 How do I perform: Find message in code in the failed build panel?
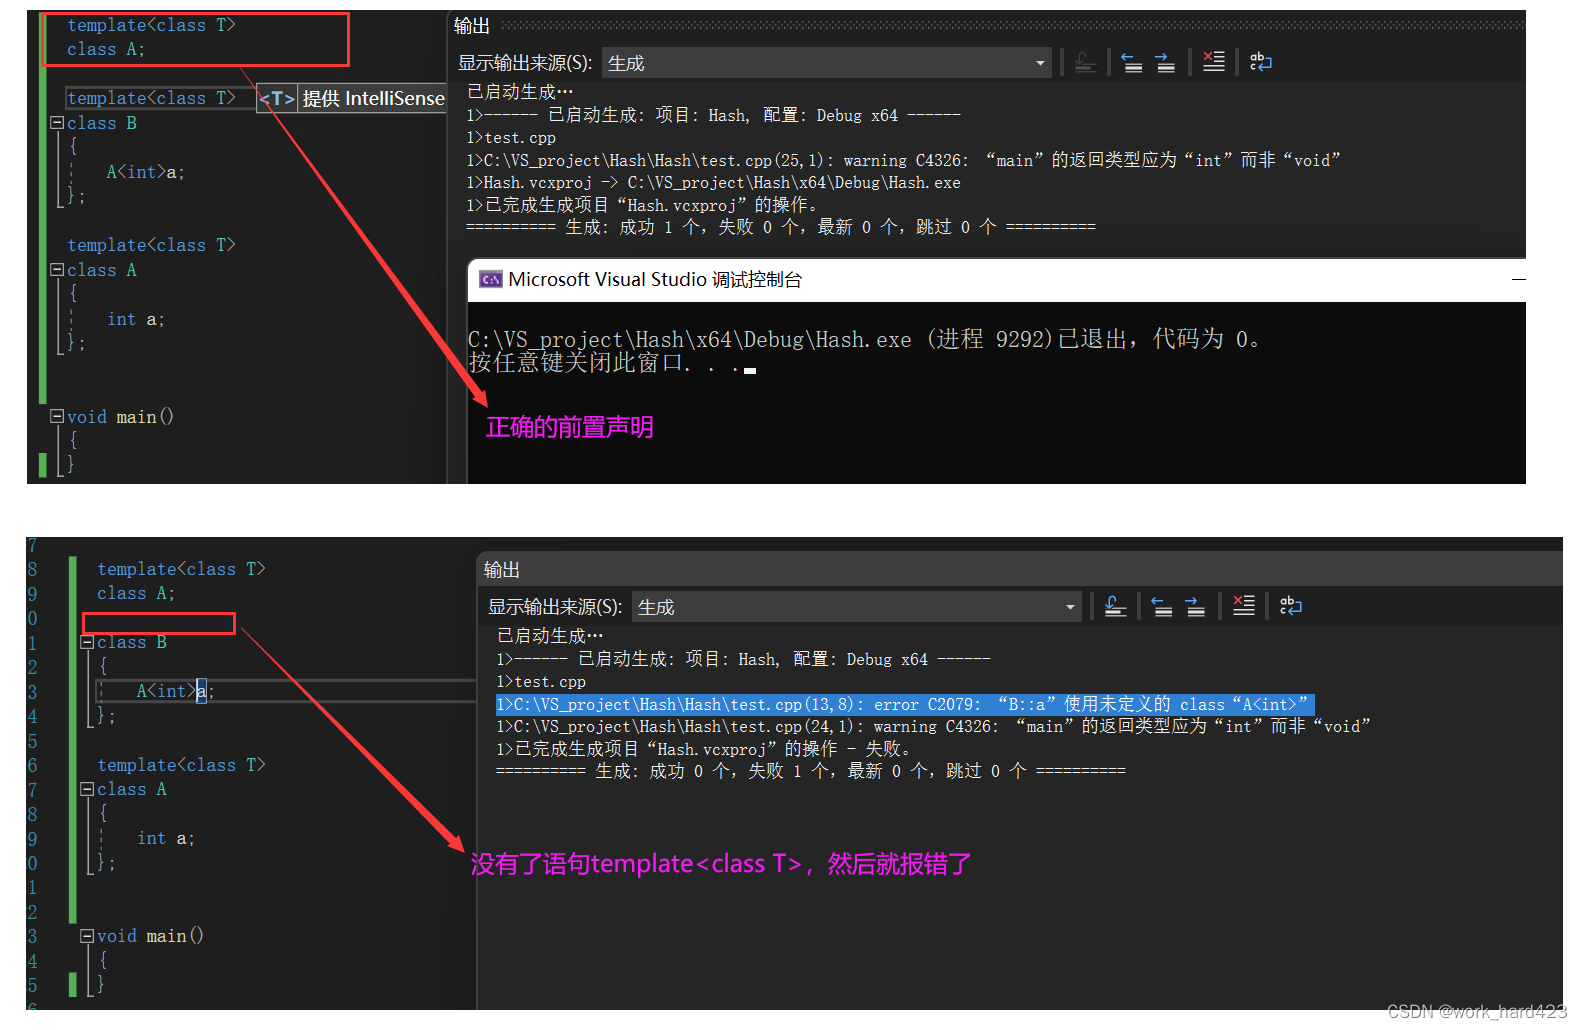click(x=1115, y=606)
